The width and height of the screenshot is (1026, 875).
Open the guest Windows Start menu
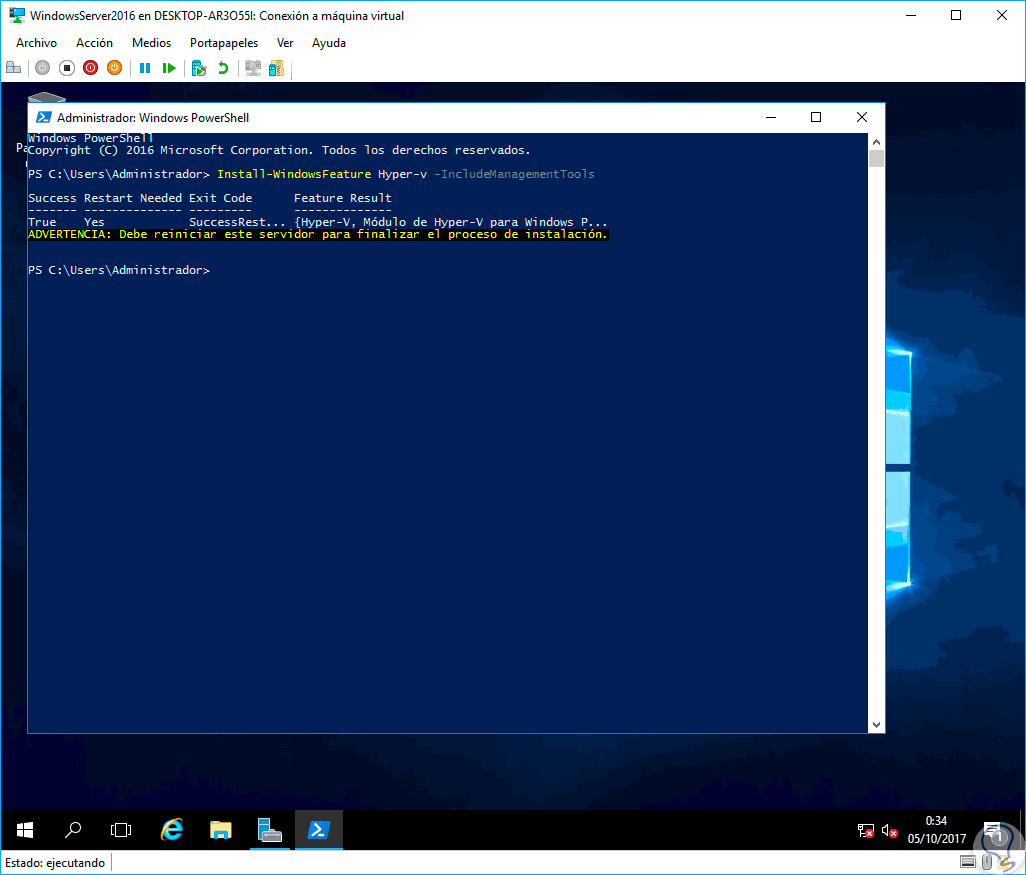pyautogui.click(x=25, y=830)
